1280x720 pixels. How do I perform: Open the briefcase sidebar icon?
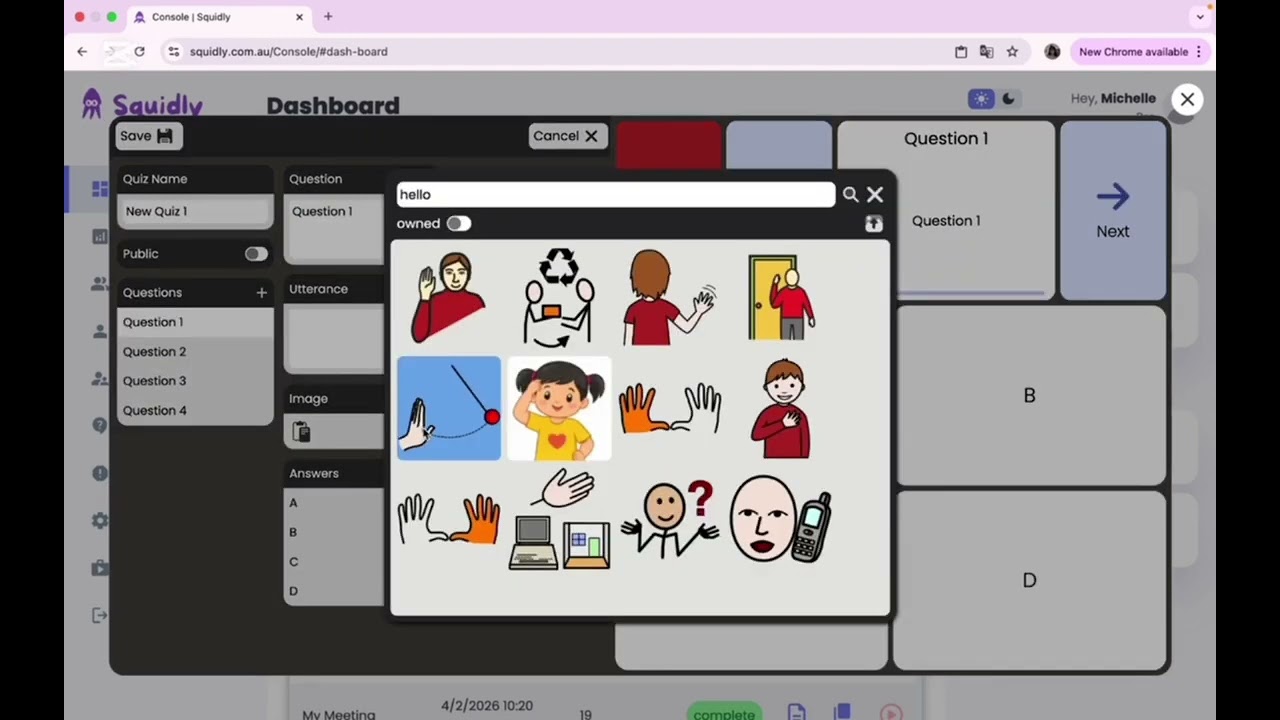100,568
